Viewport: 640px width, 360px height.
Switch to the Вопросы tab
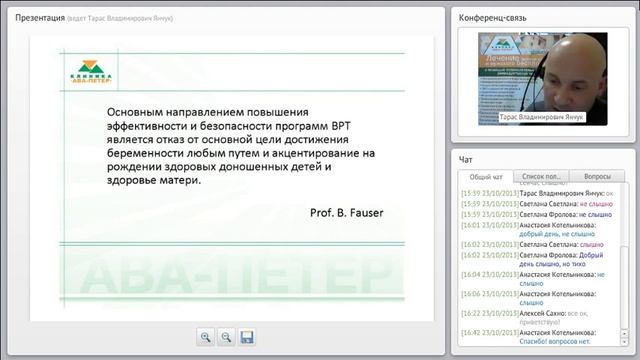click(x=597, y=176)
